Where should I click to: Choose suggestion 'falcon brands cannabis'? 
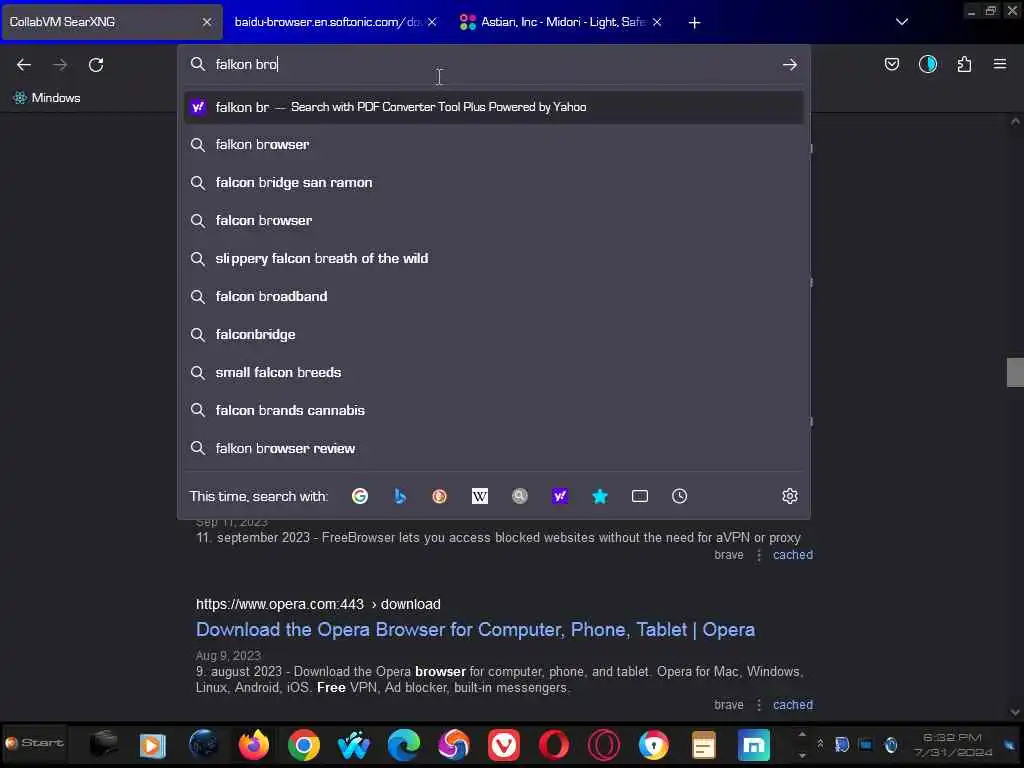(493, 410)
